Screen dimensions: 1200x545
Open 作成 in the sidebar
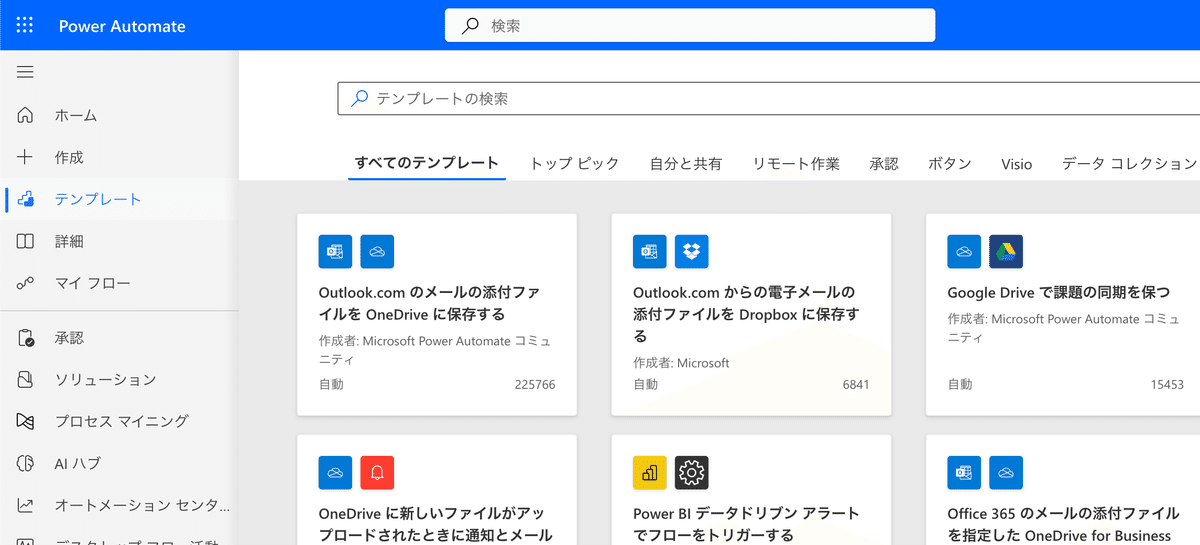(119, 157)
